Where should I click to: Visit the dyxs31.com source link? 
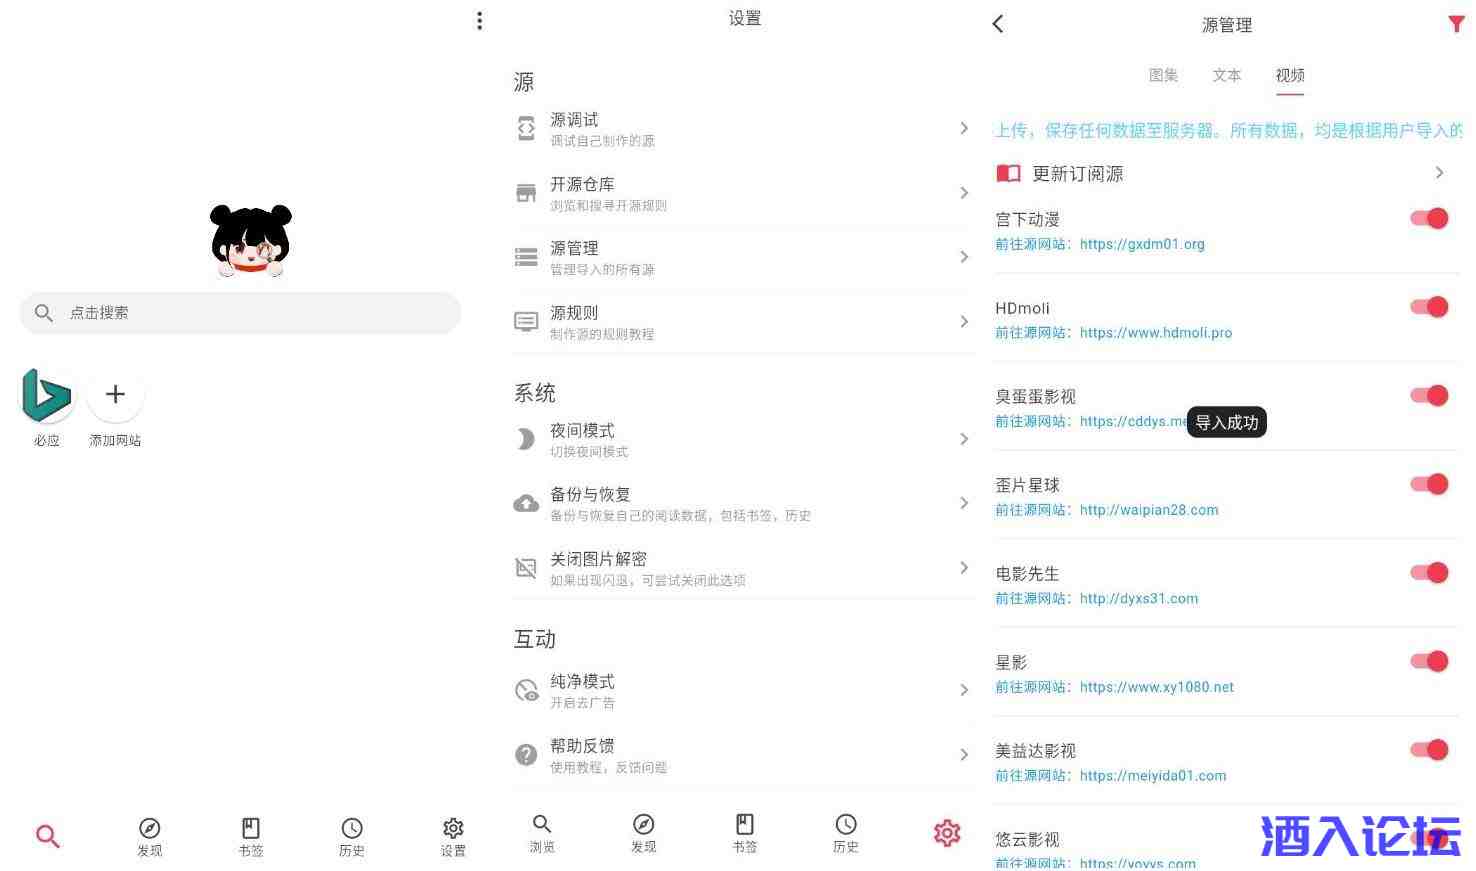tap(1139, 599)
